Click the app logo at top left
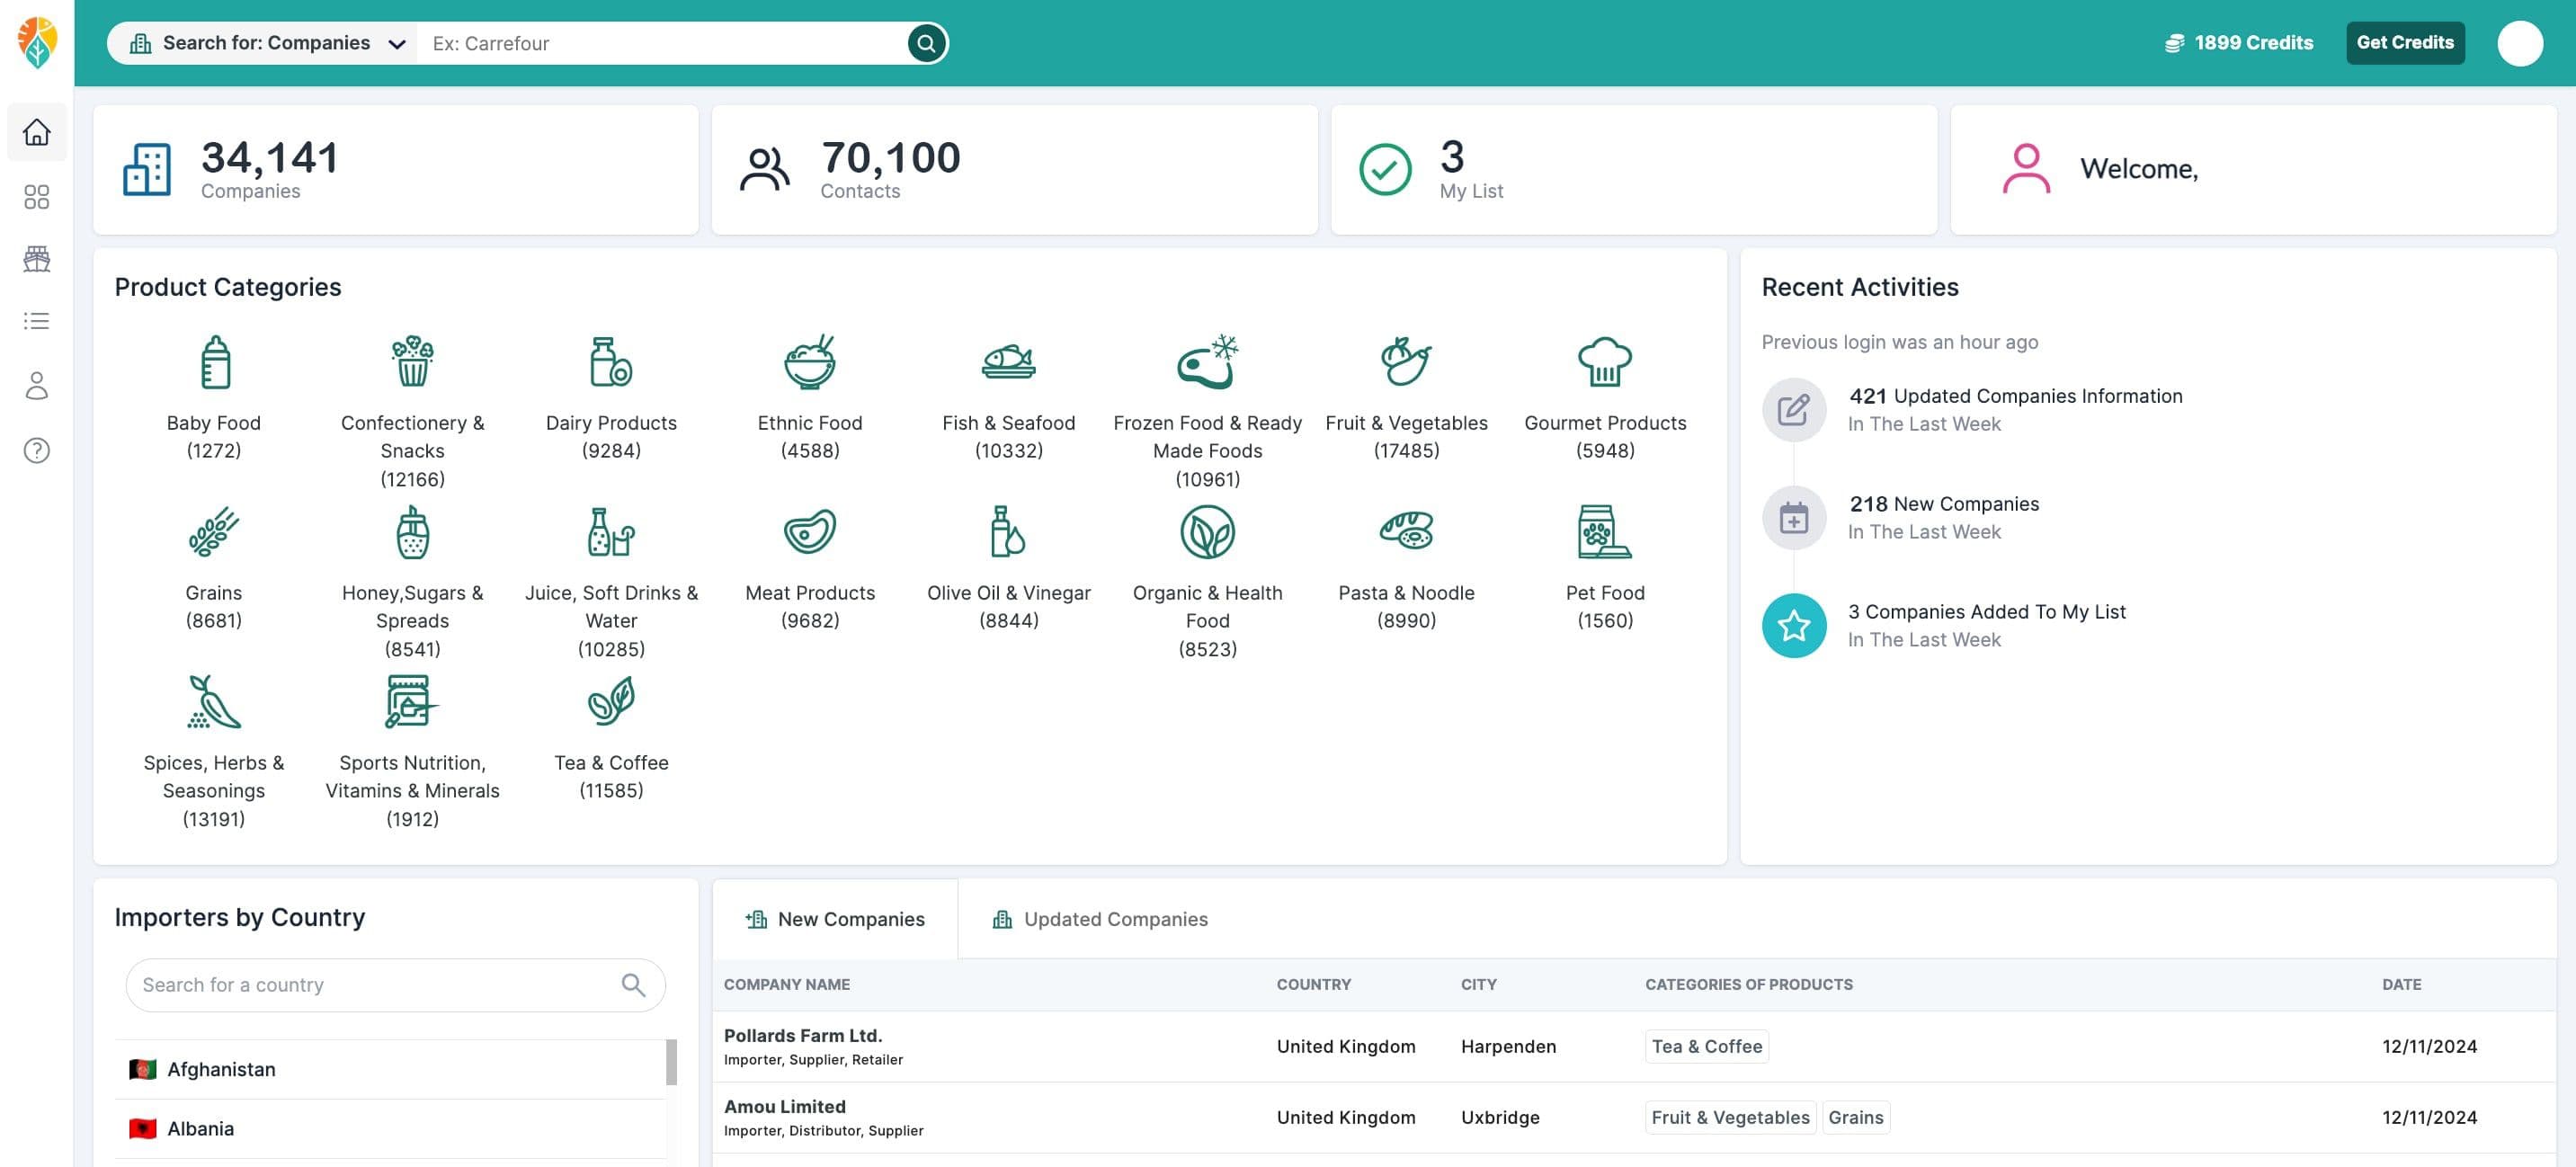Viewport: 2576px width, 1167px height. (x=37, y=42)
